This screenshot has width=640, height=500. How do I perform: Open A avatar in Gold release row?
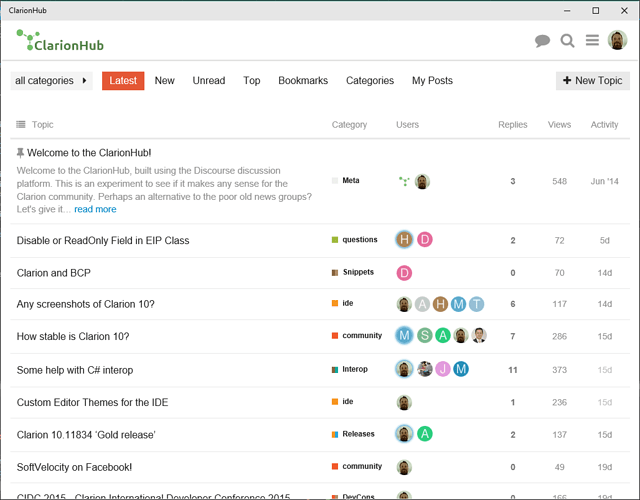424,434
